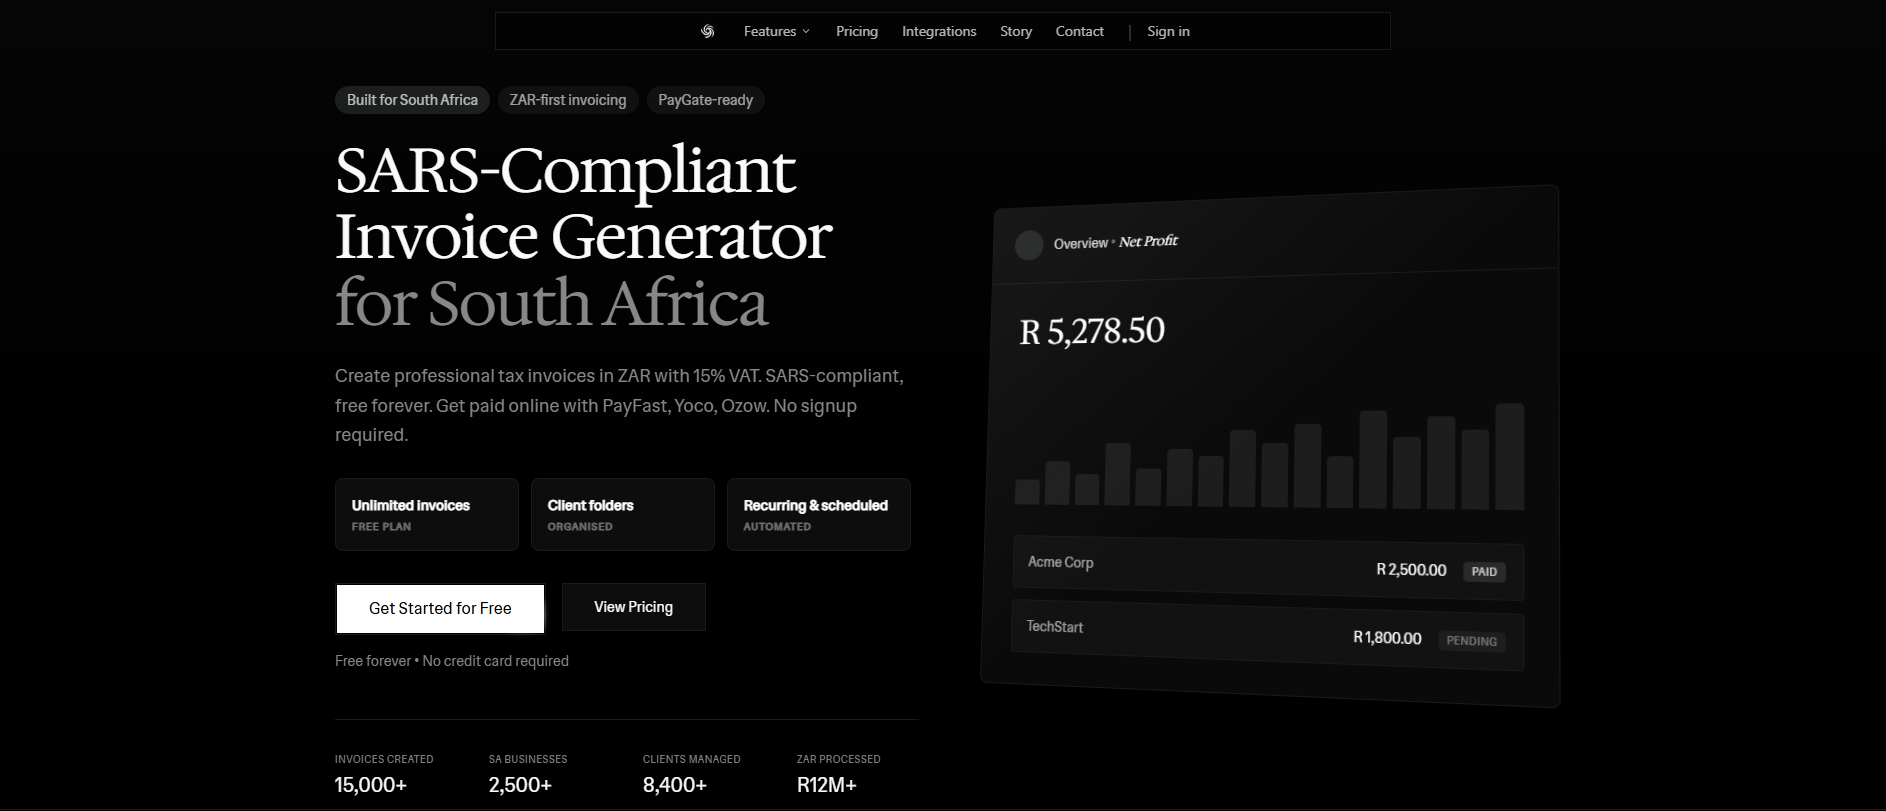Click the Built for South Africa badge
Image resolution: width=1886 pixels, height=811 pixels.
tap(412, 100)
